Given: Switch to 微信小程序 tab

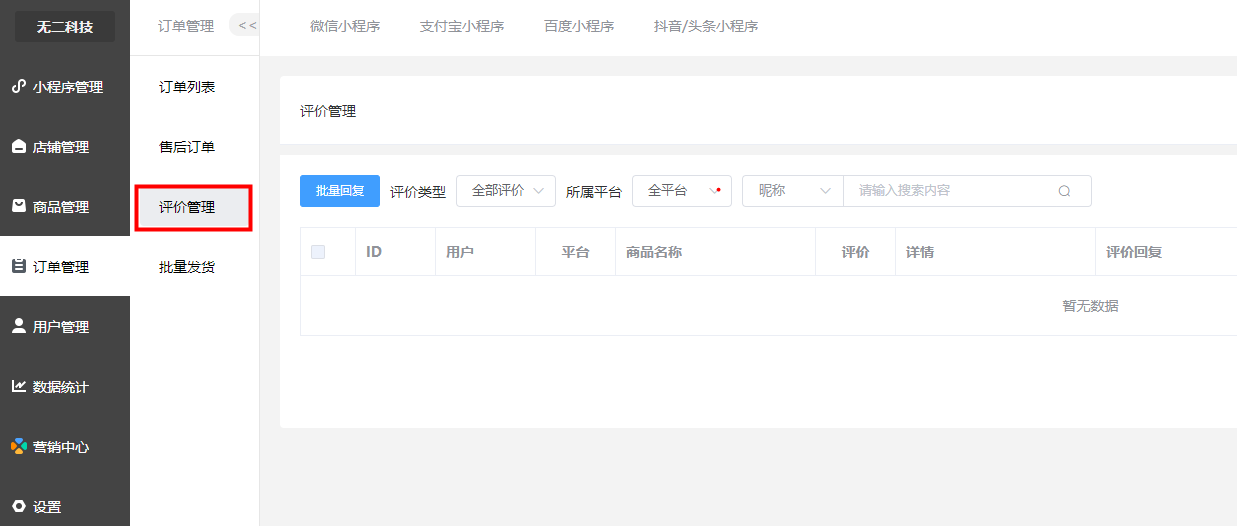Looking at the screenshot, I should coord(345,26).
